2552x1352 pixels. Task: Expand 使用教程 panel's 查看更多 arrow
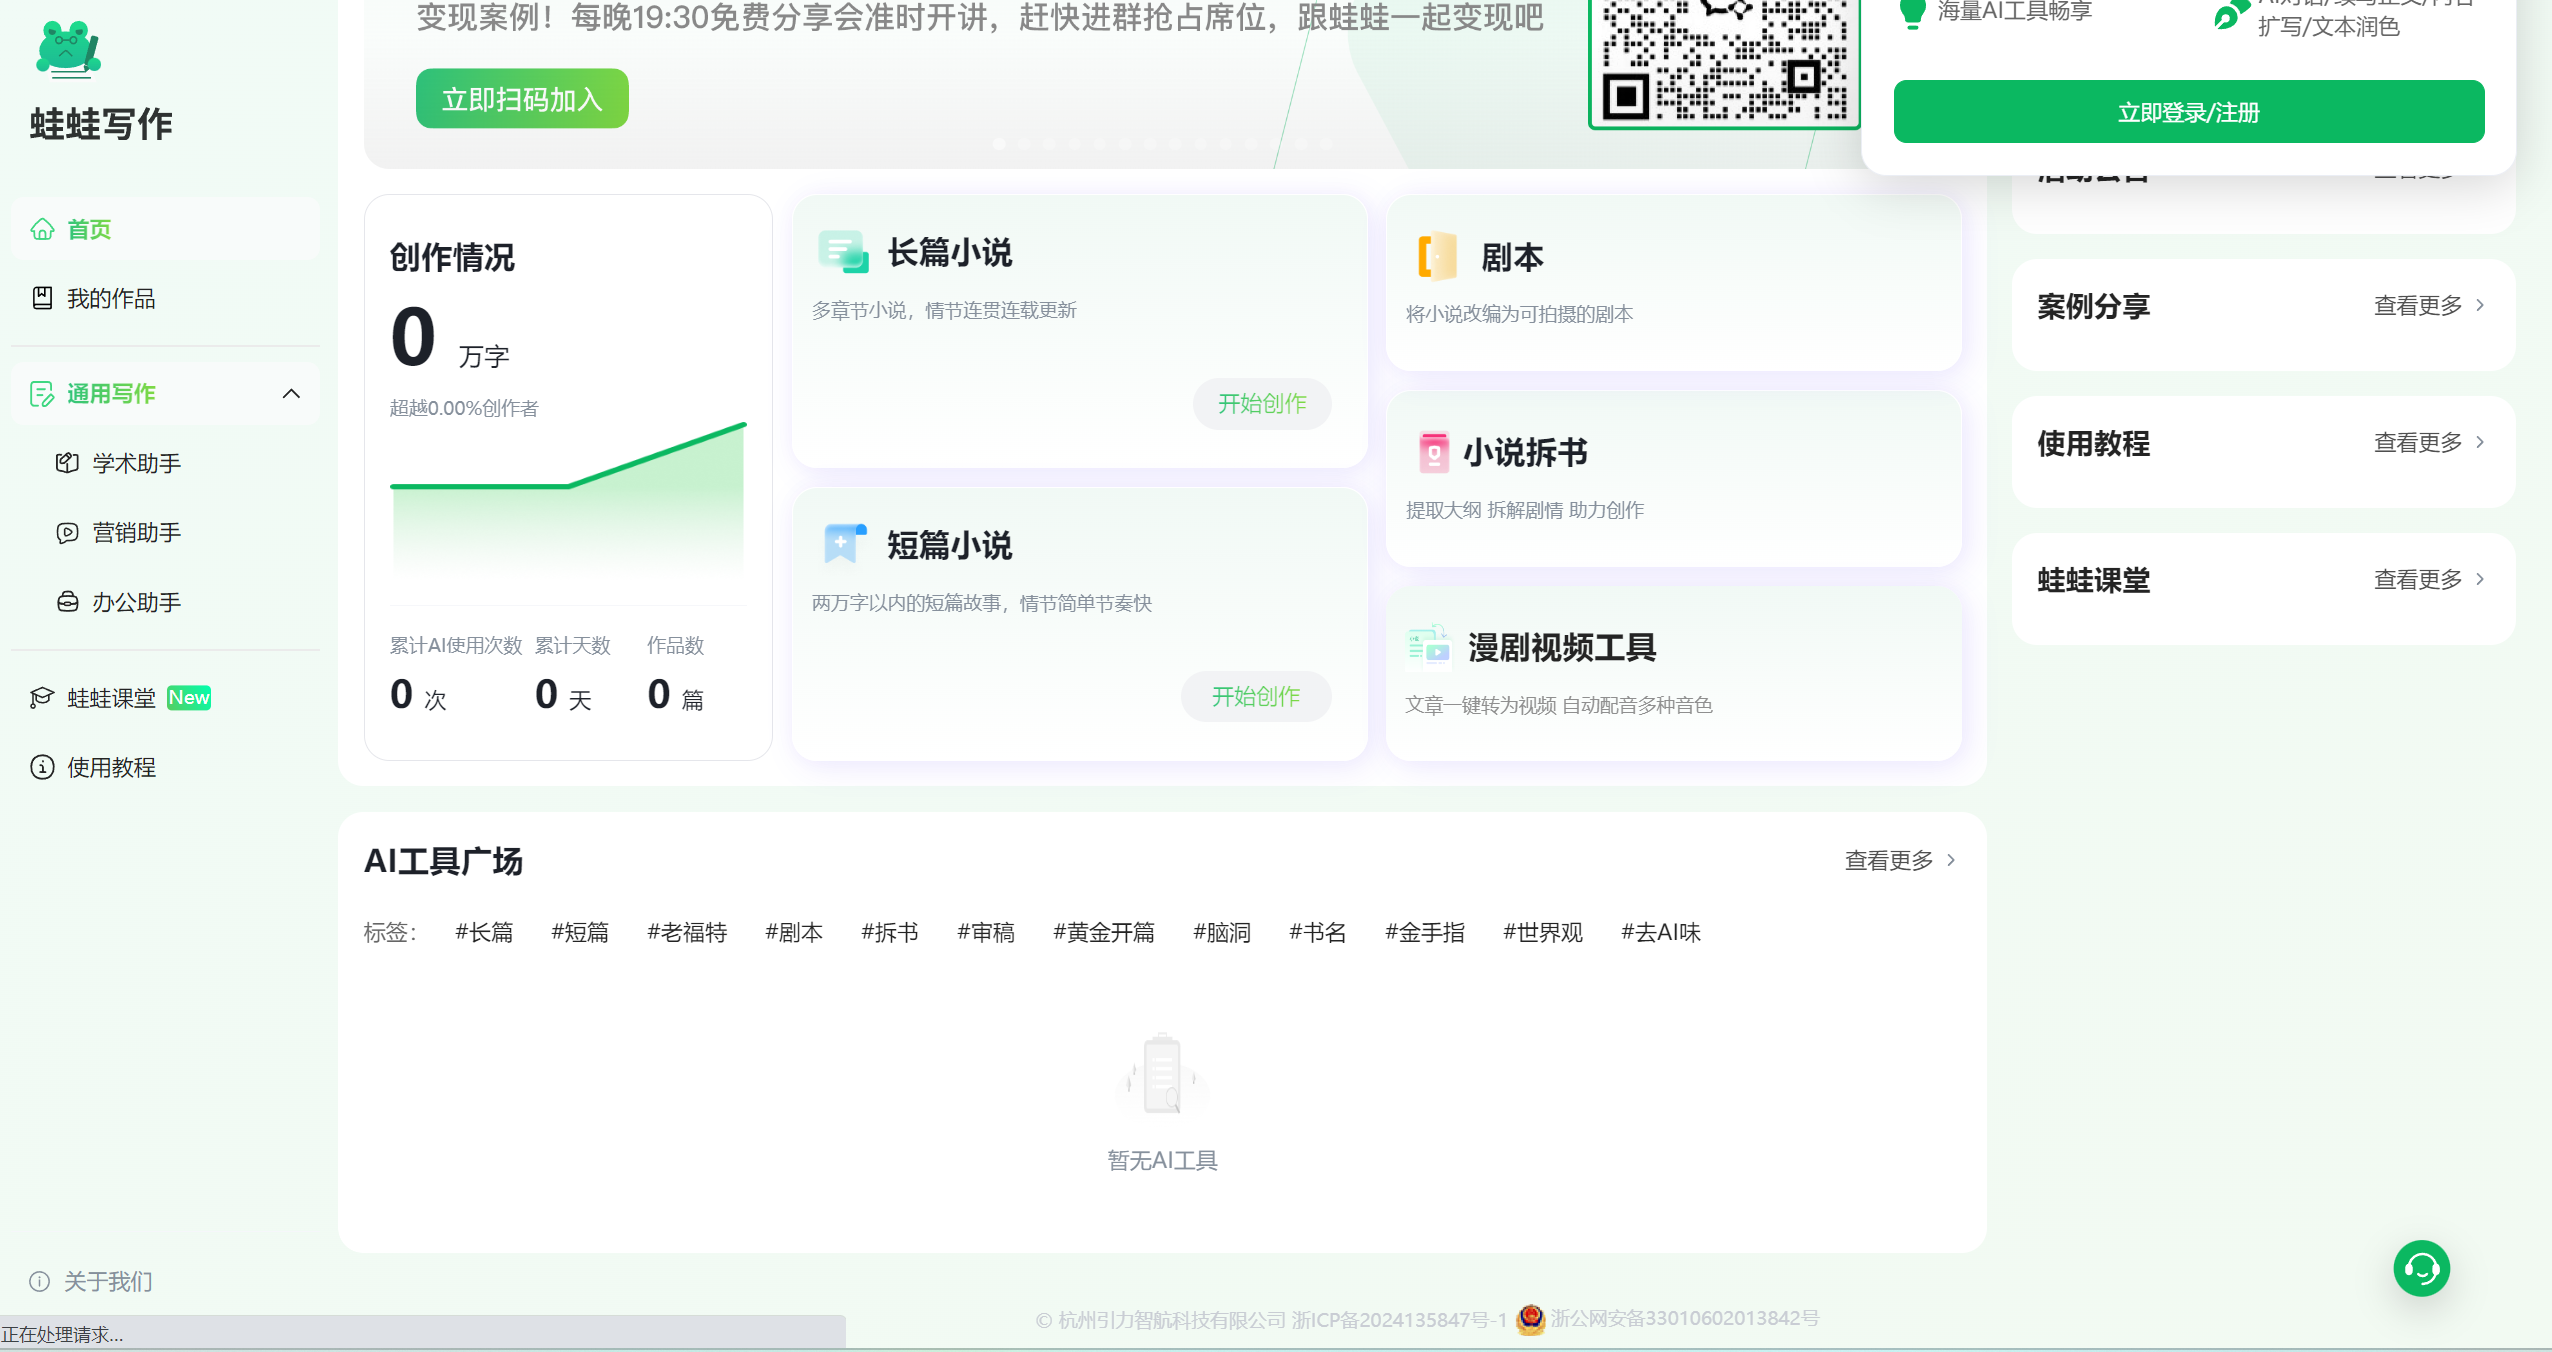[2478, 443]
